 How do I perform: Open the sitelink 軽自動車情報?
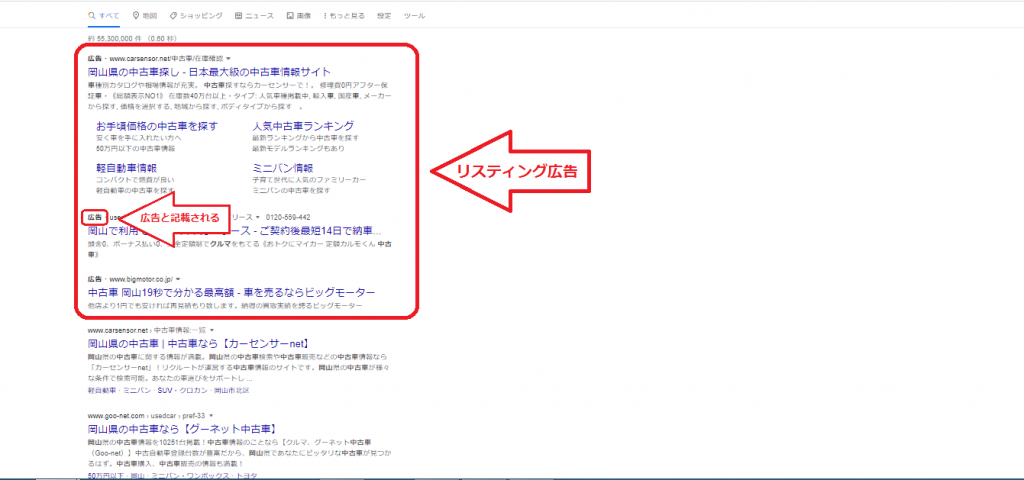pyautogui.click(x=126, y=168)
